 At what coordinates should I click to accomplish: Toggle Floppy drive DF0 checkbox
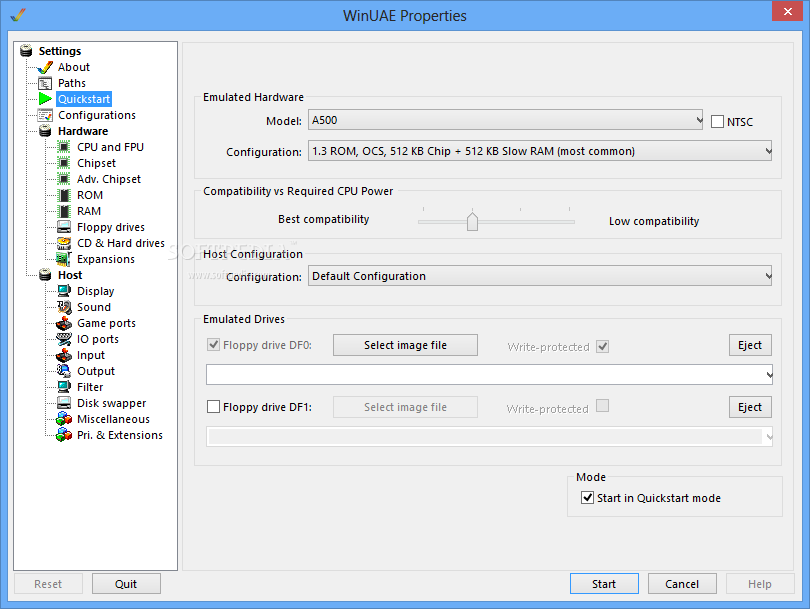(x=213, y=345)
